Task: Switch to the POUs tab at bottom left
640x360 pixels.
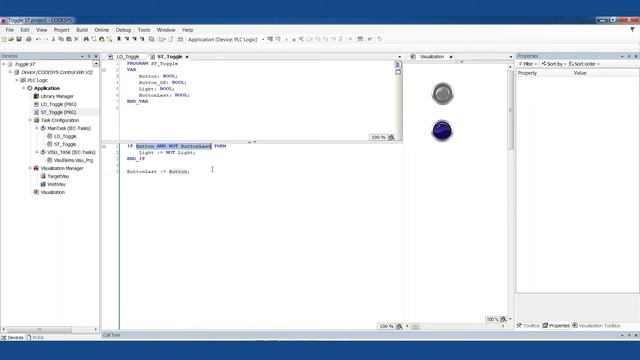Action: (x=36, y=338)
